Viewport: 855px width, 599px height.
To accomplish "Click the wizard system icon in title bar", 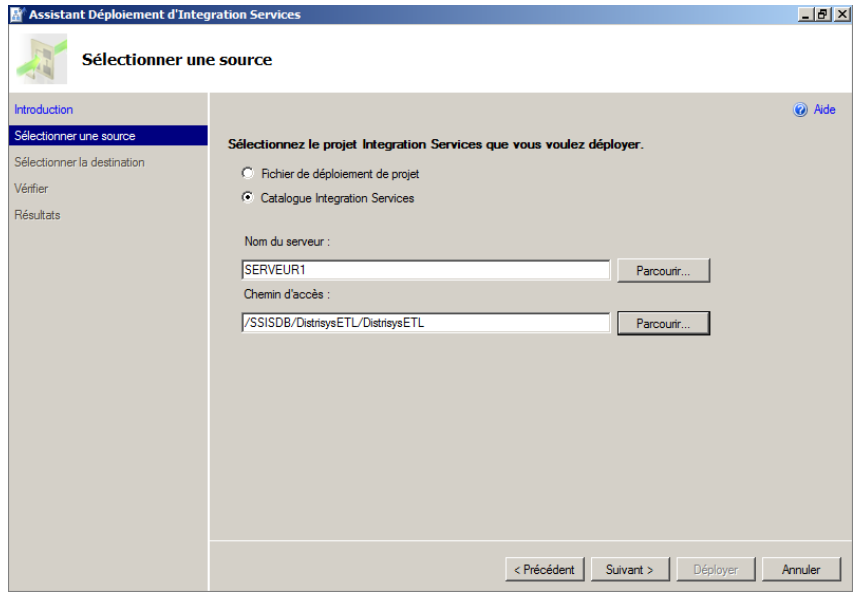I will pos(15,14).
